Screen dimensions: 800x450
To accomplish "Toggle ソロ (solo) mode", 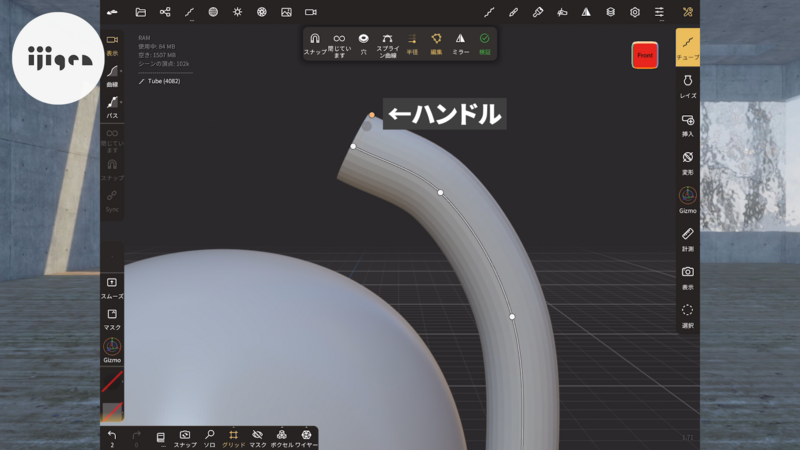I will point(209,438).
